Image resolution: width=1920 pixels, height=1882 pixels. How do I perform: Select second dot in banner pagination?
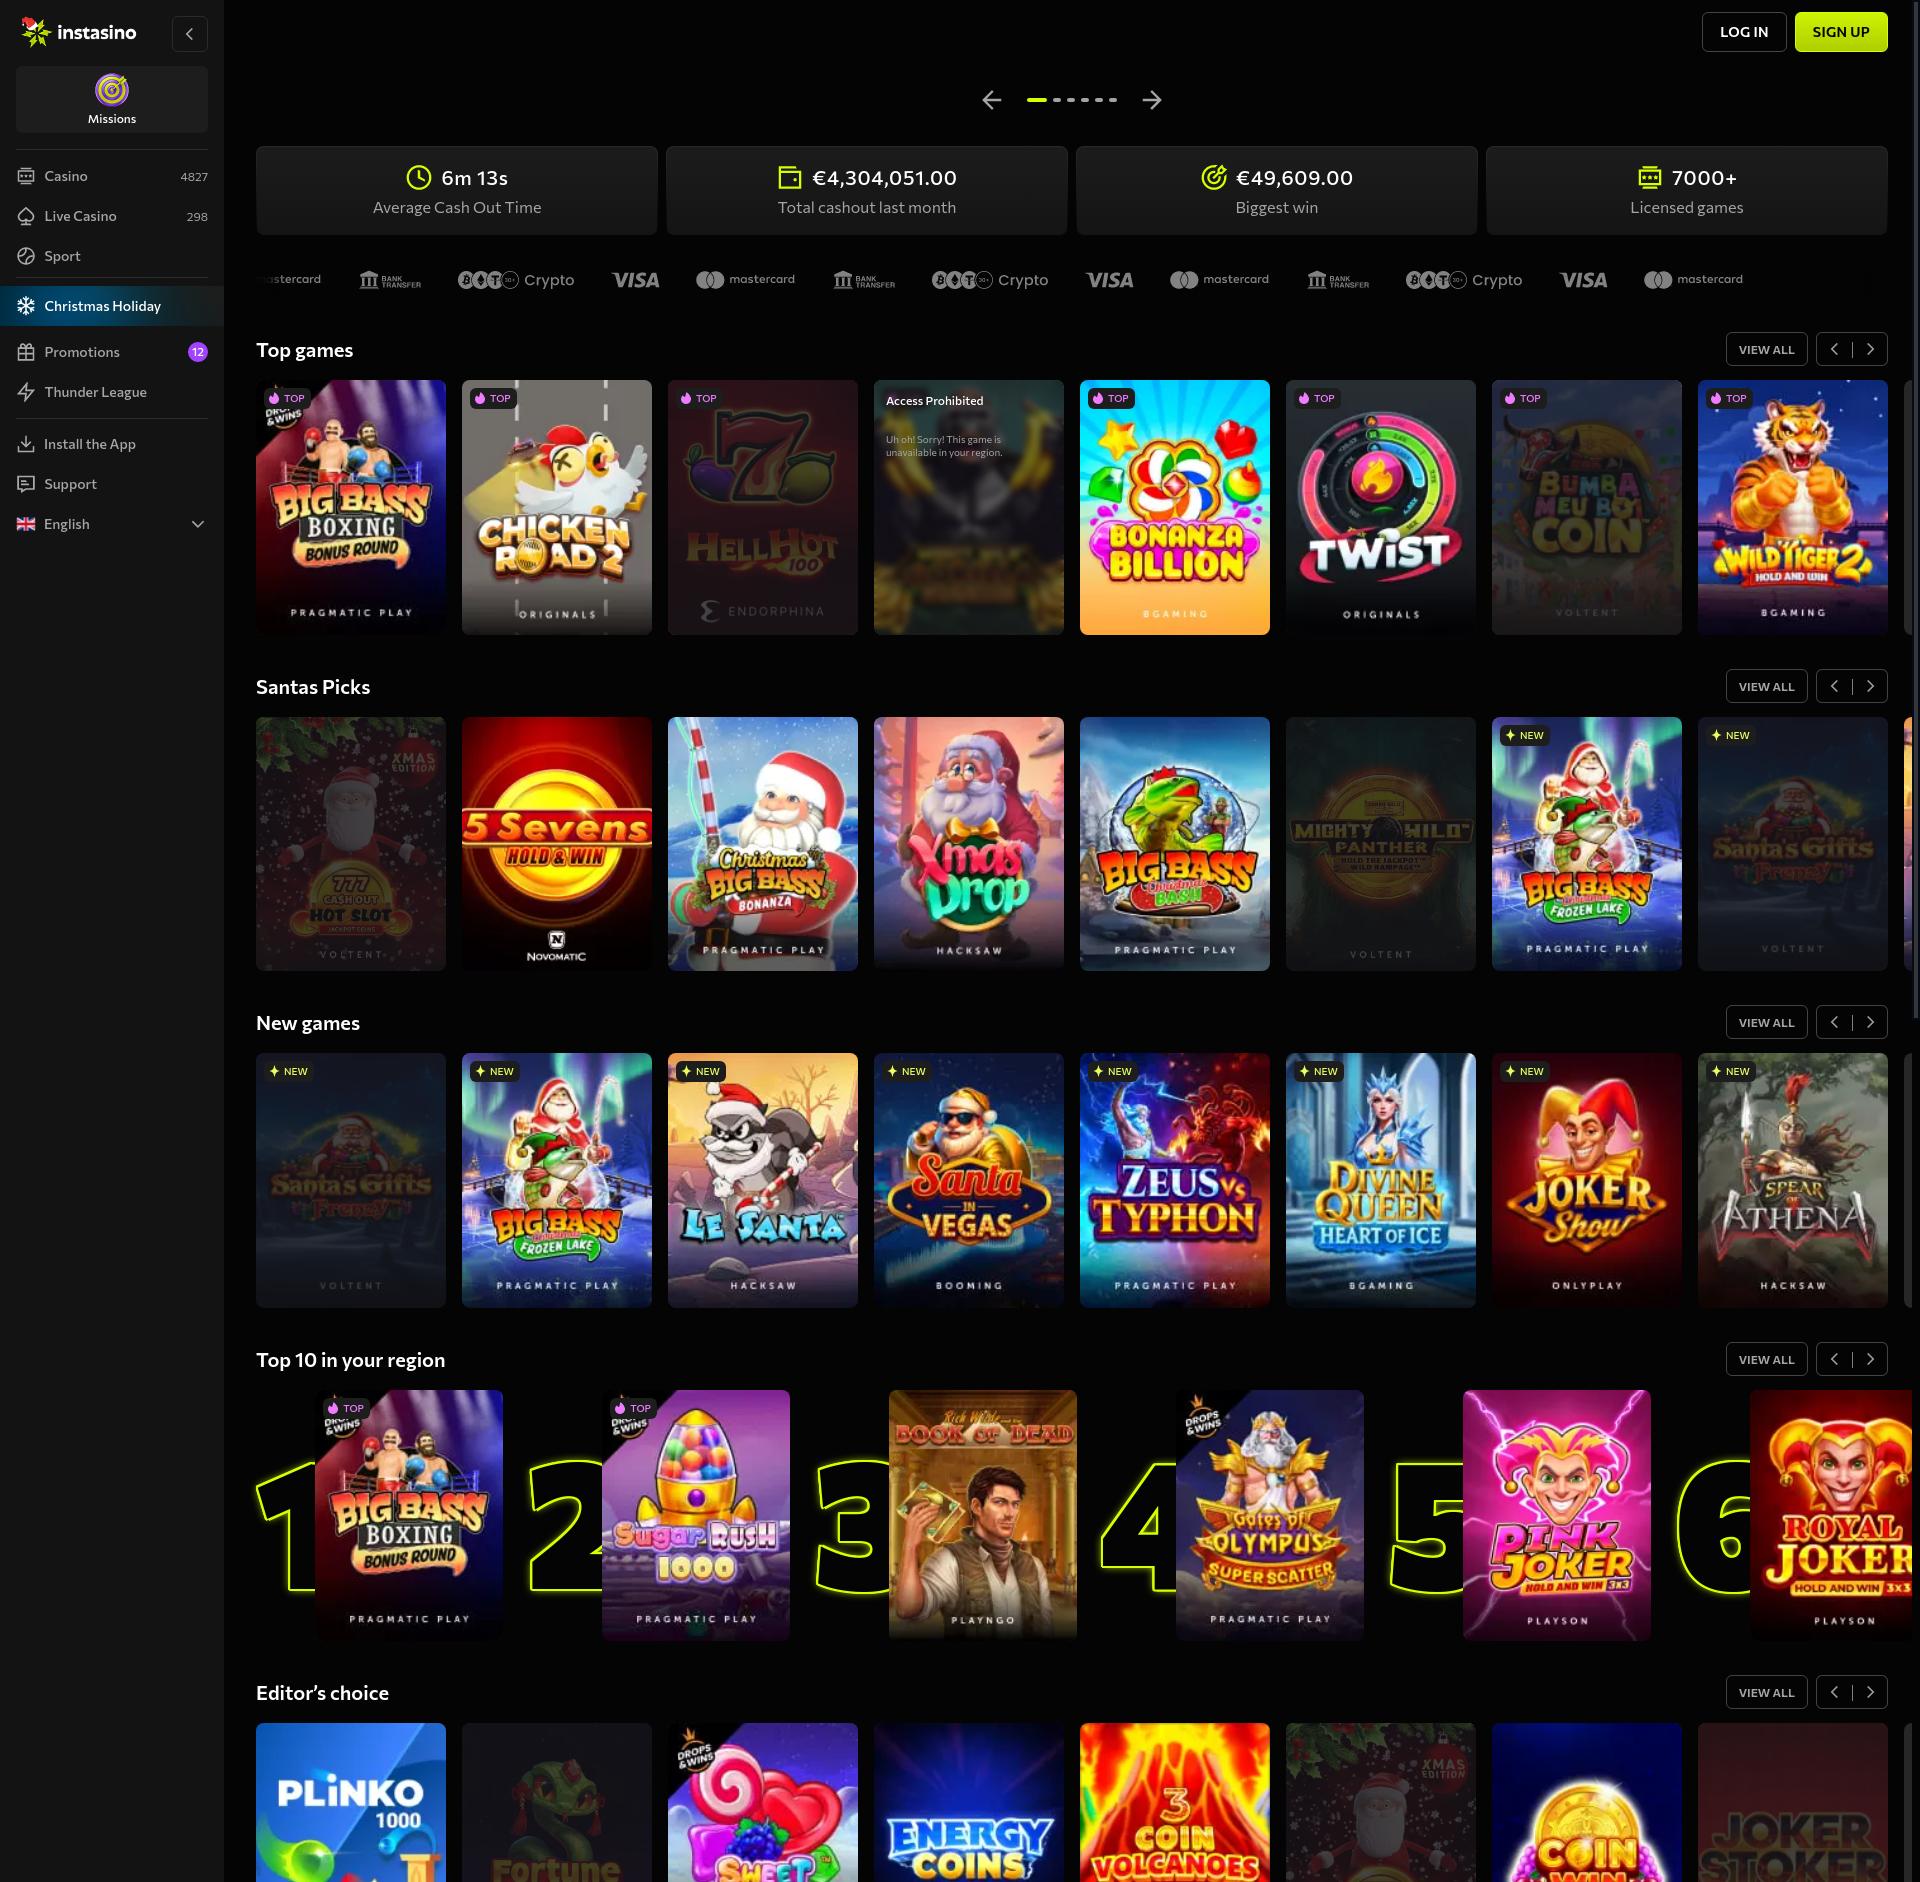tap(1057, 100)
